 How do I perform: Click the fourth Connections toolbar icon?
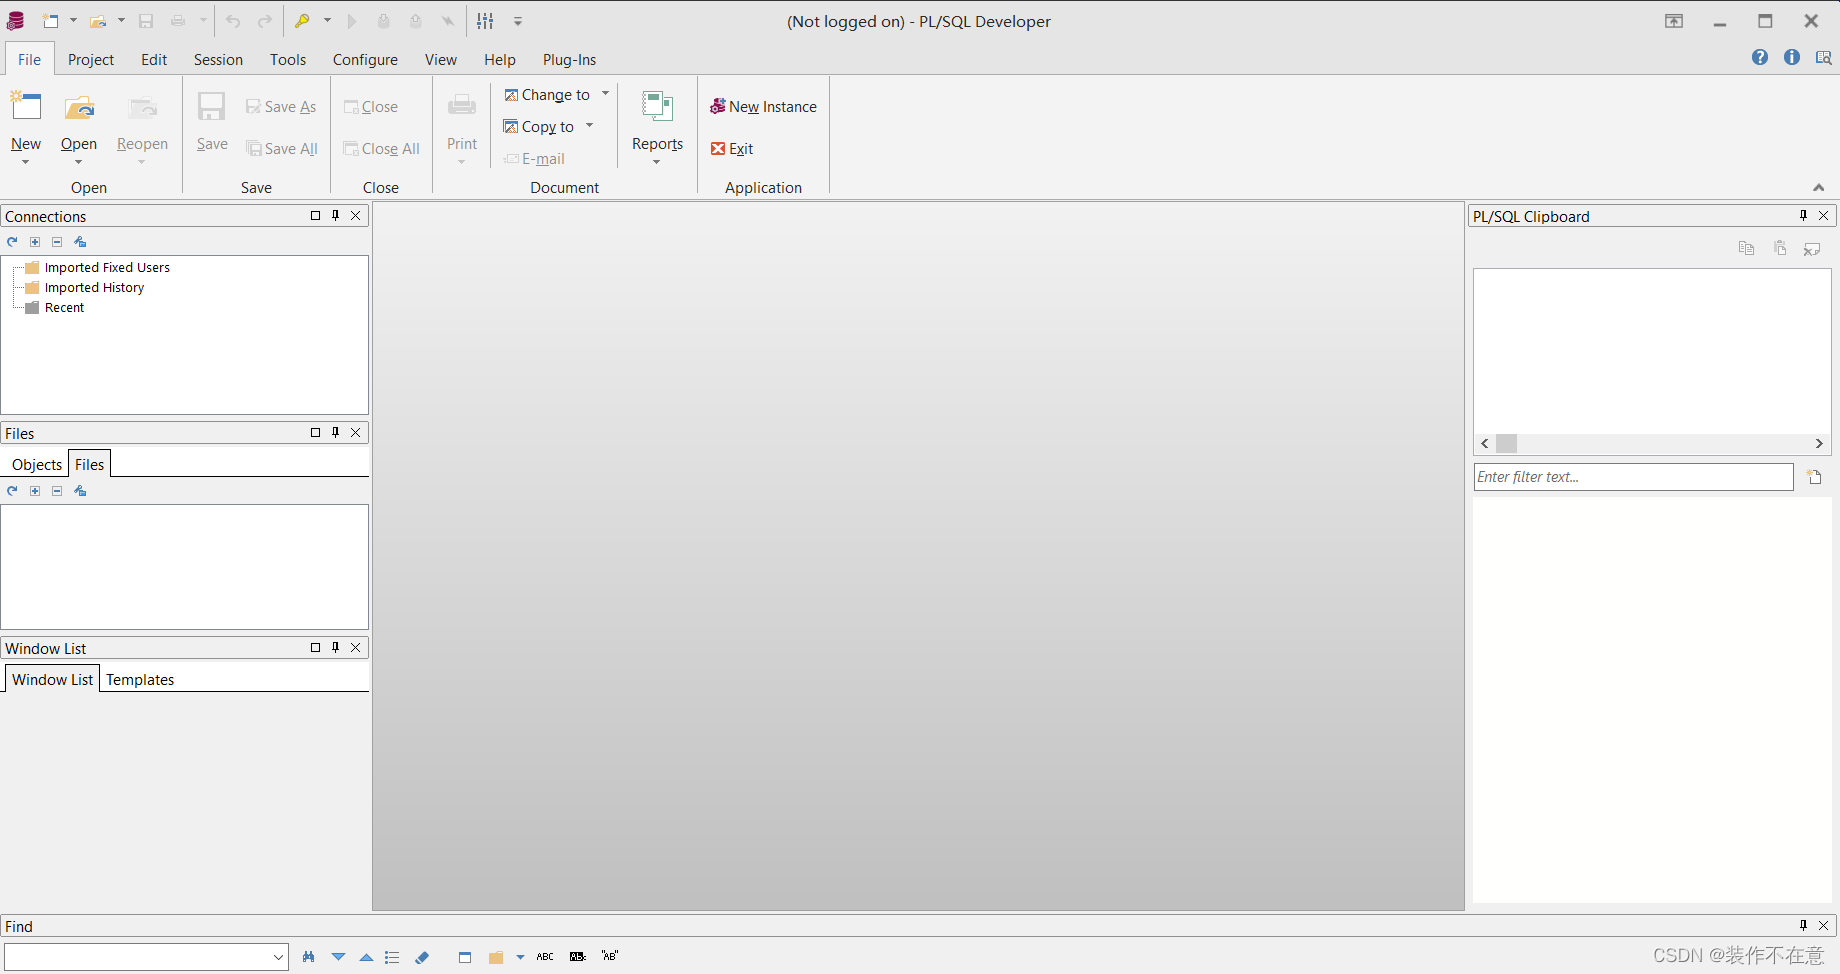(80, 242)
